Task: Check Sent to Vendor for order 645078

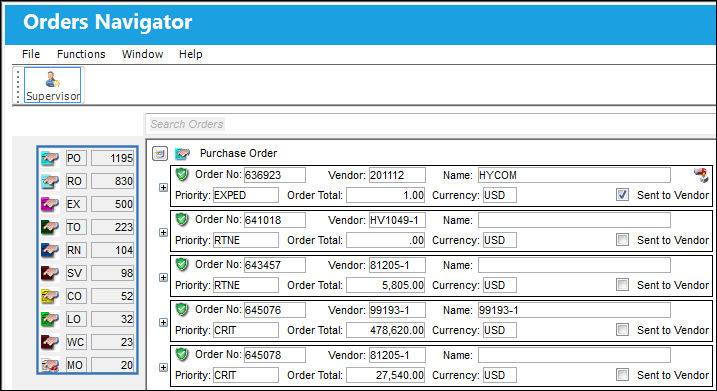Action: tap(622, 375)
